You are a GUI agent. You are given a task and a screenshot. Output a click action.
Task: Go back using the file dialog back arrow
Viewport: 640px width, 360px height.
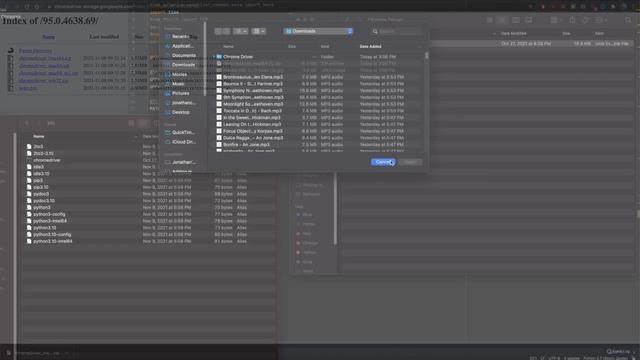(x=218, y=31)
